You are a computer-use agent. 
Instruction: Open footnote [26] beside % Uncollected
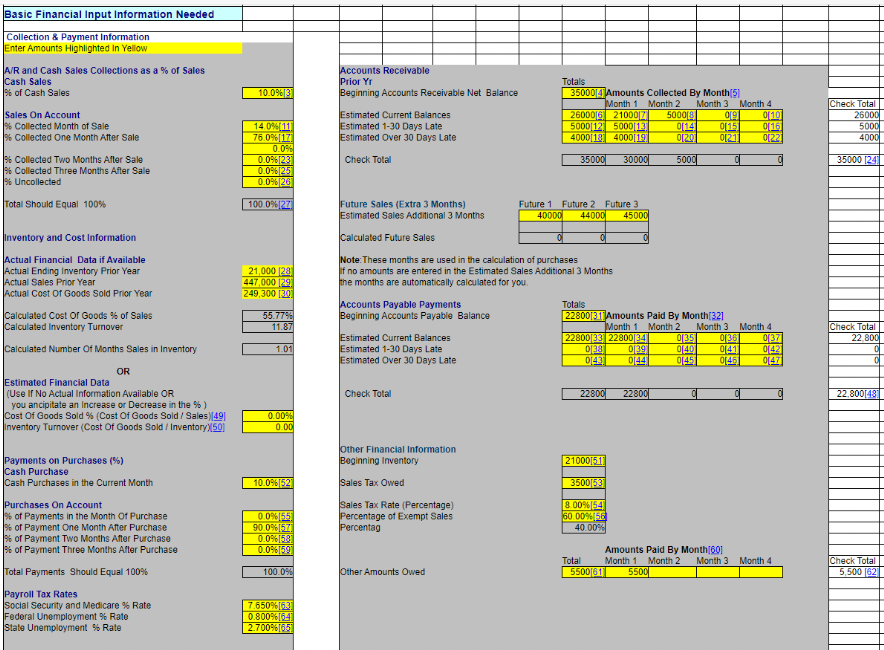tap(286, 182)
